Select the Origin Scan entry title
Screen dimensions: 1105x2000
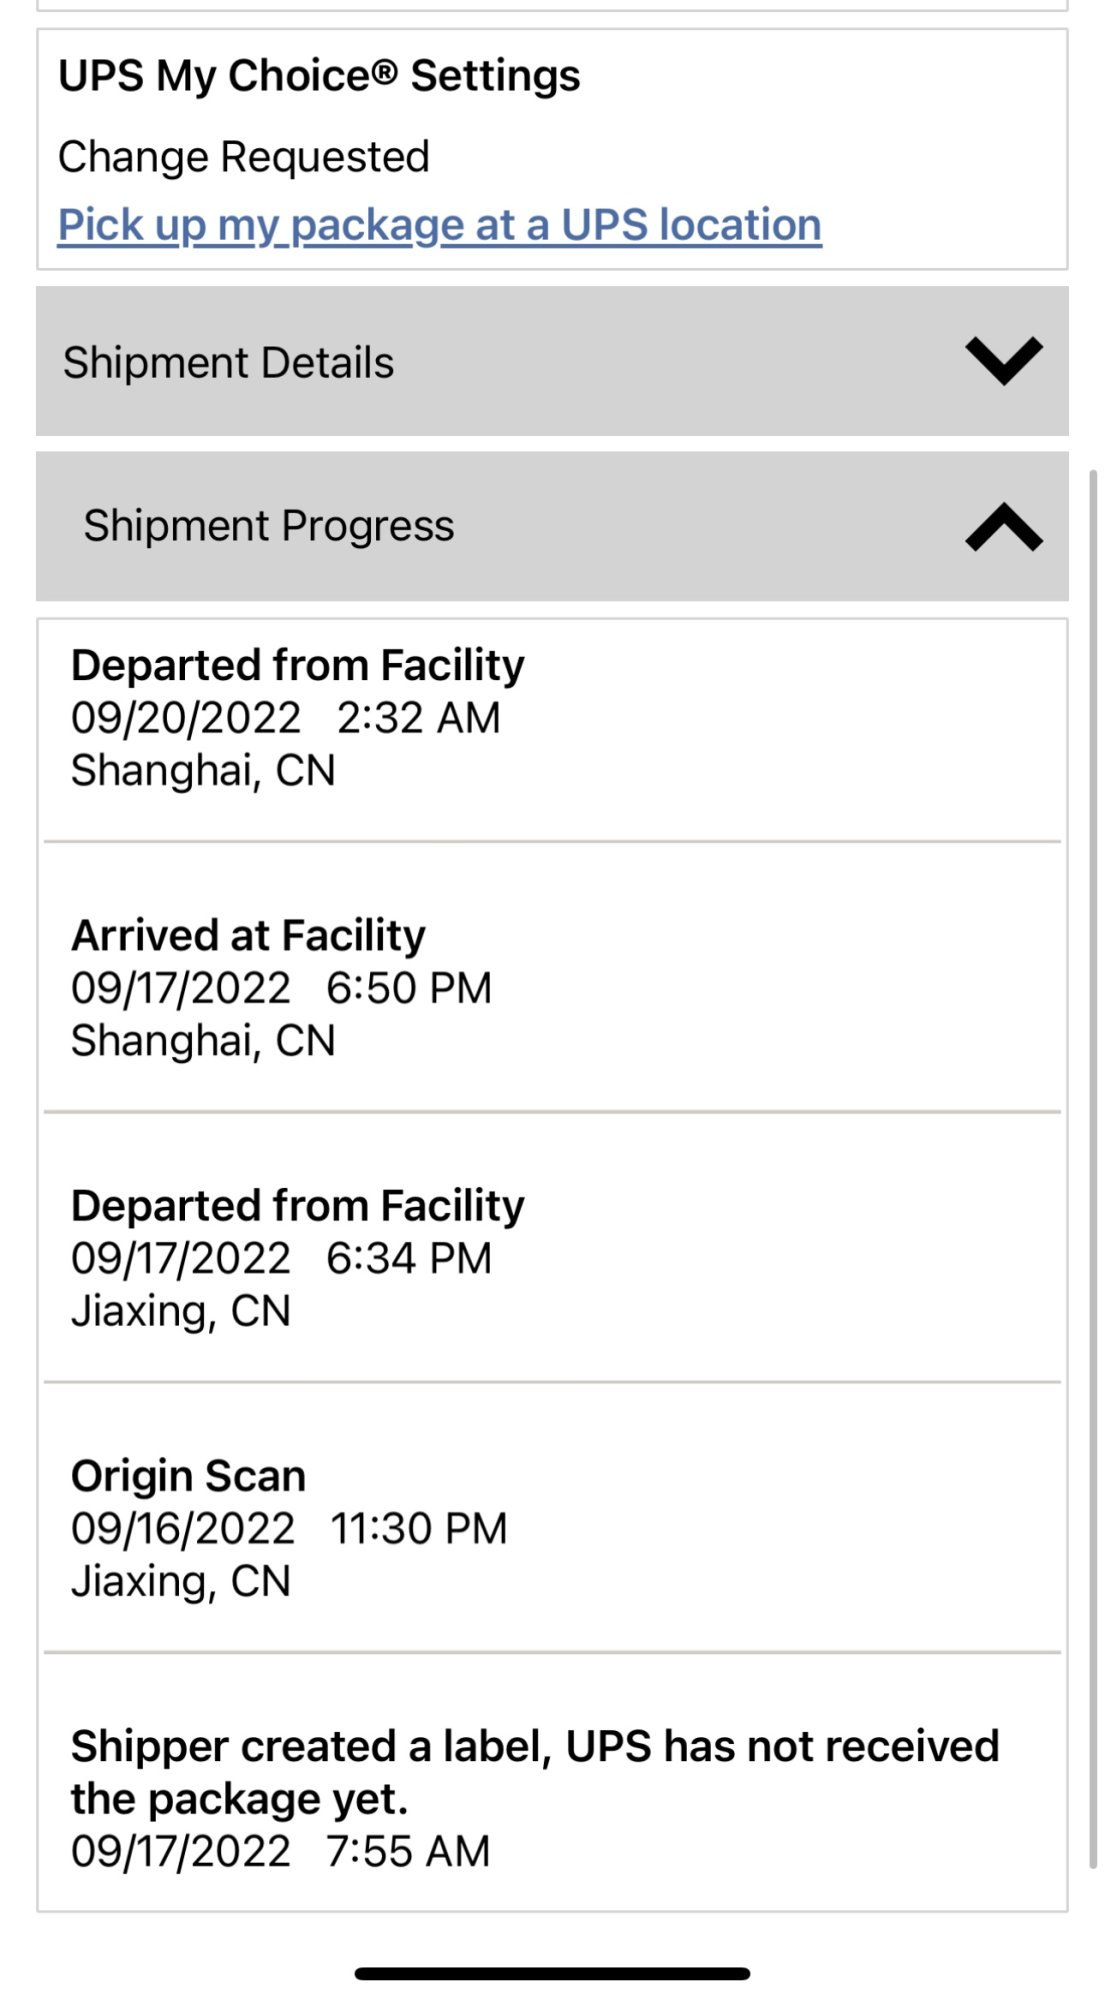188,1476
